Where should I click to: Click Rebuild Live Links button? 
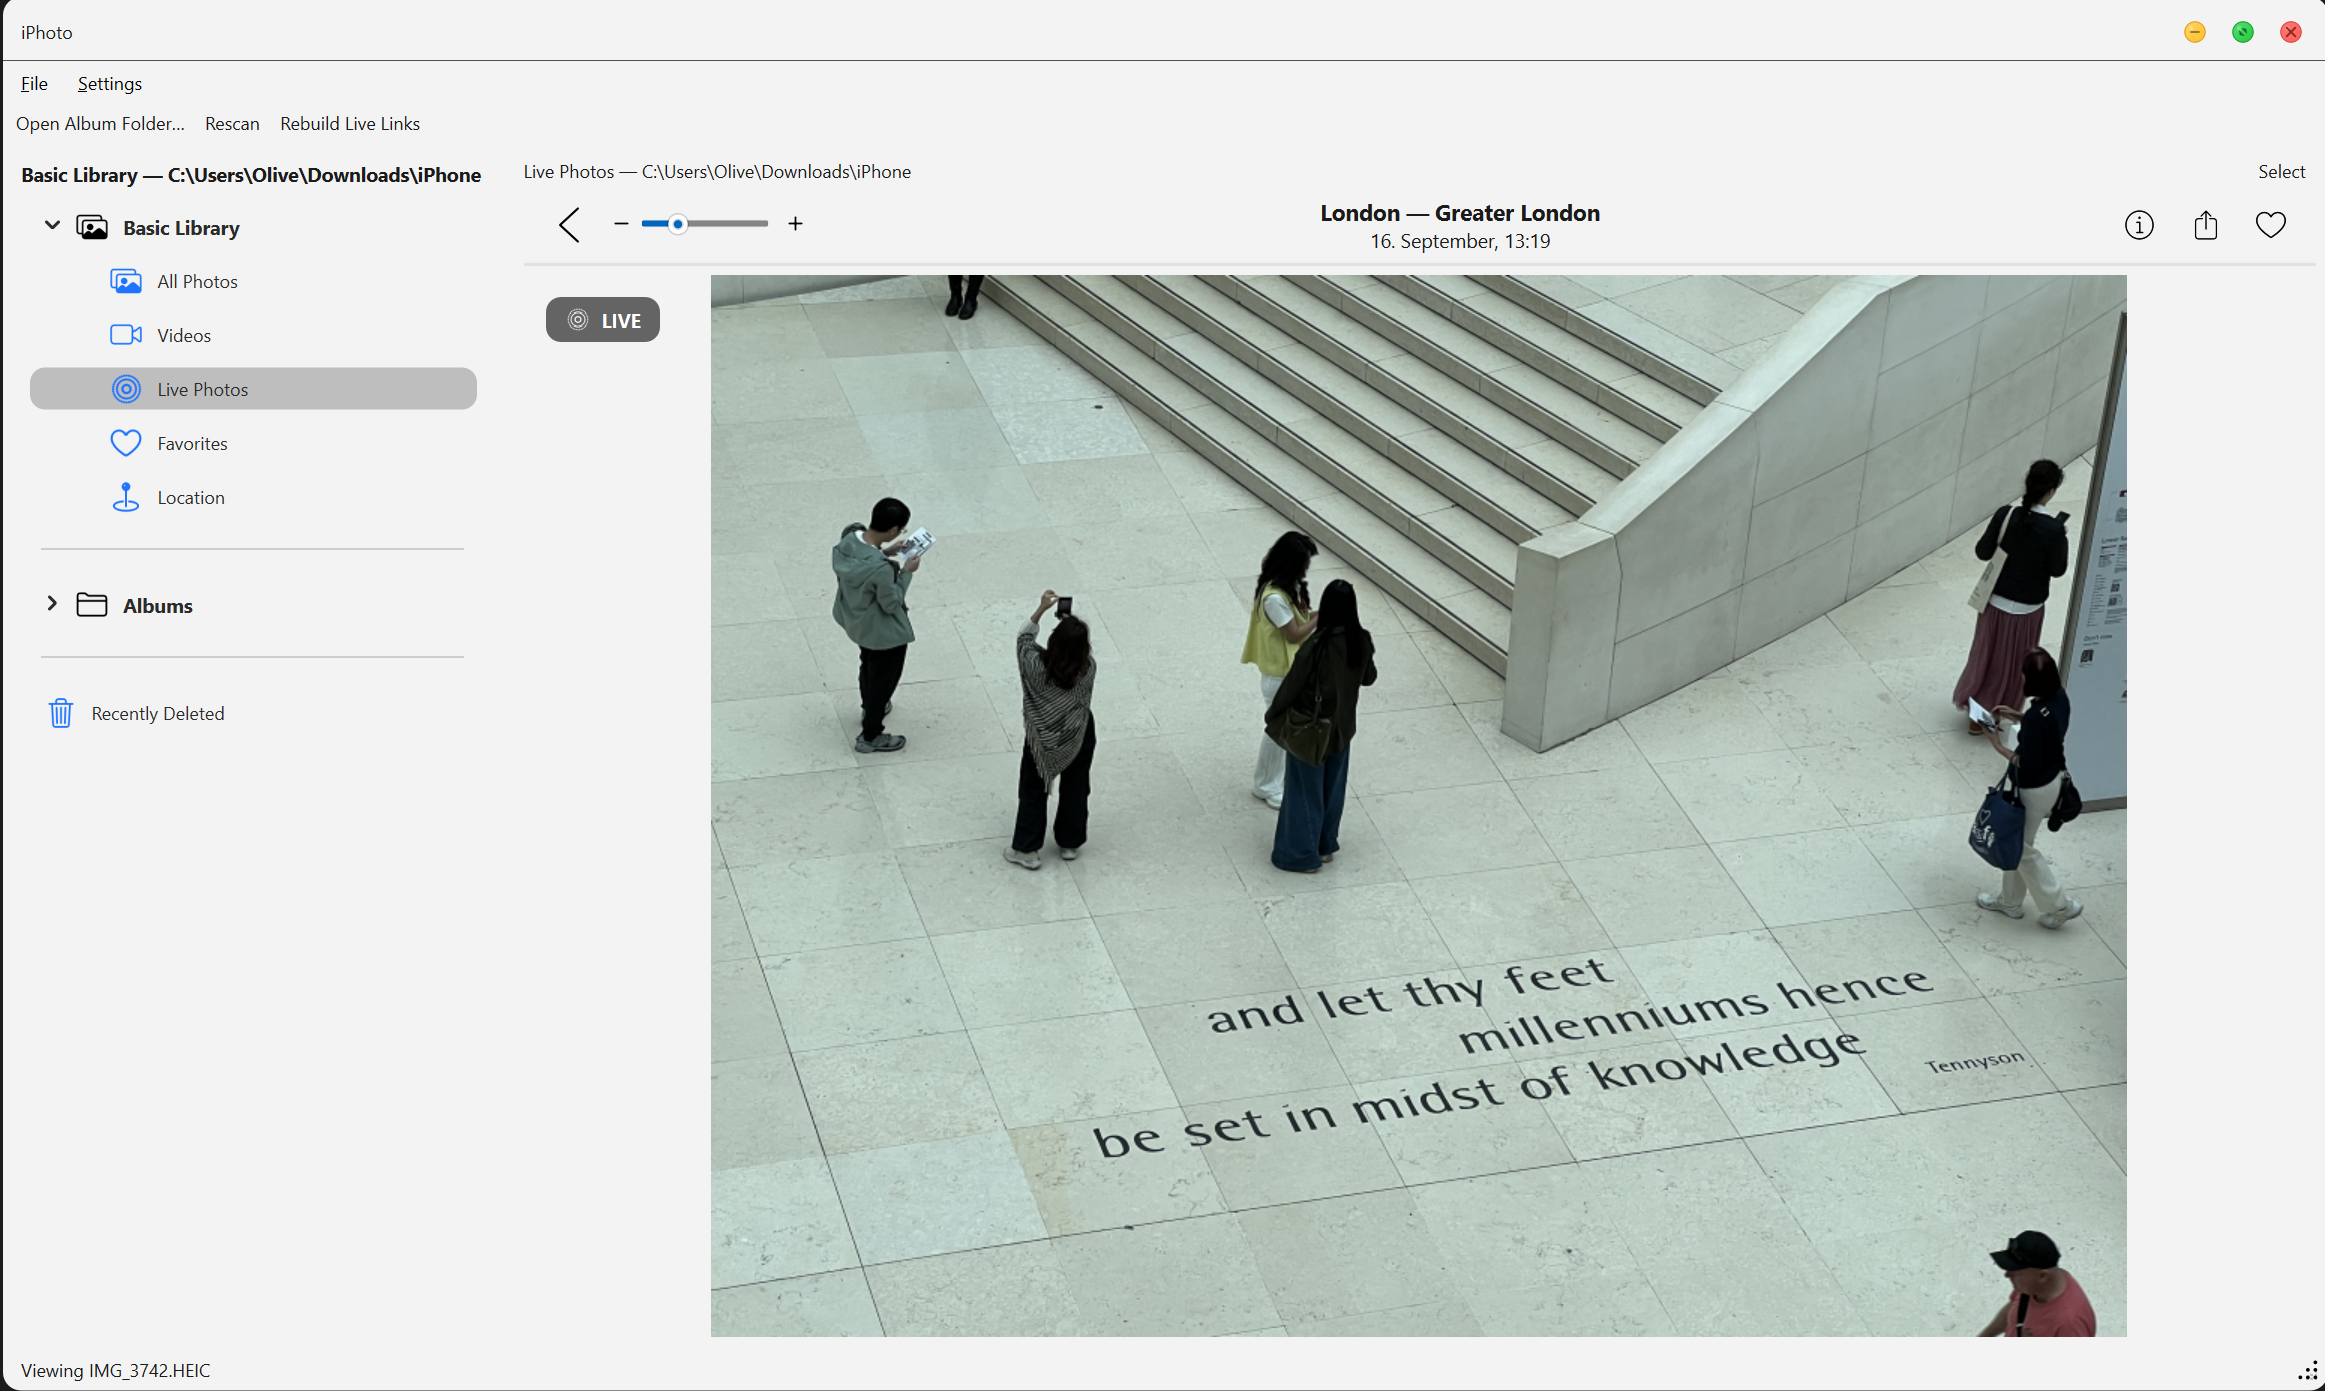tap(350, 123)
